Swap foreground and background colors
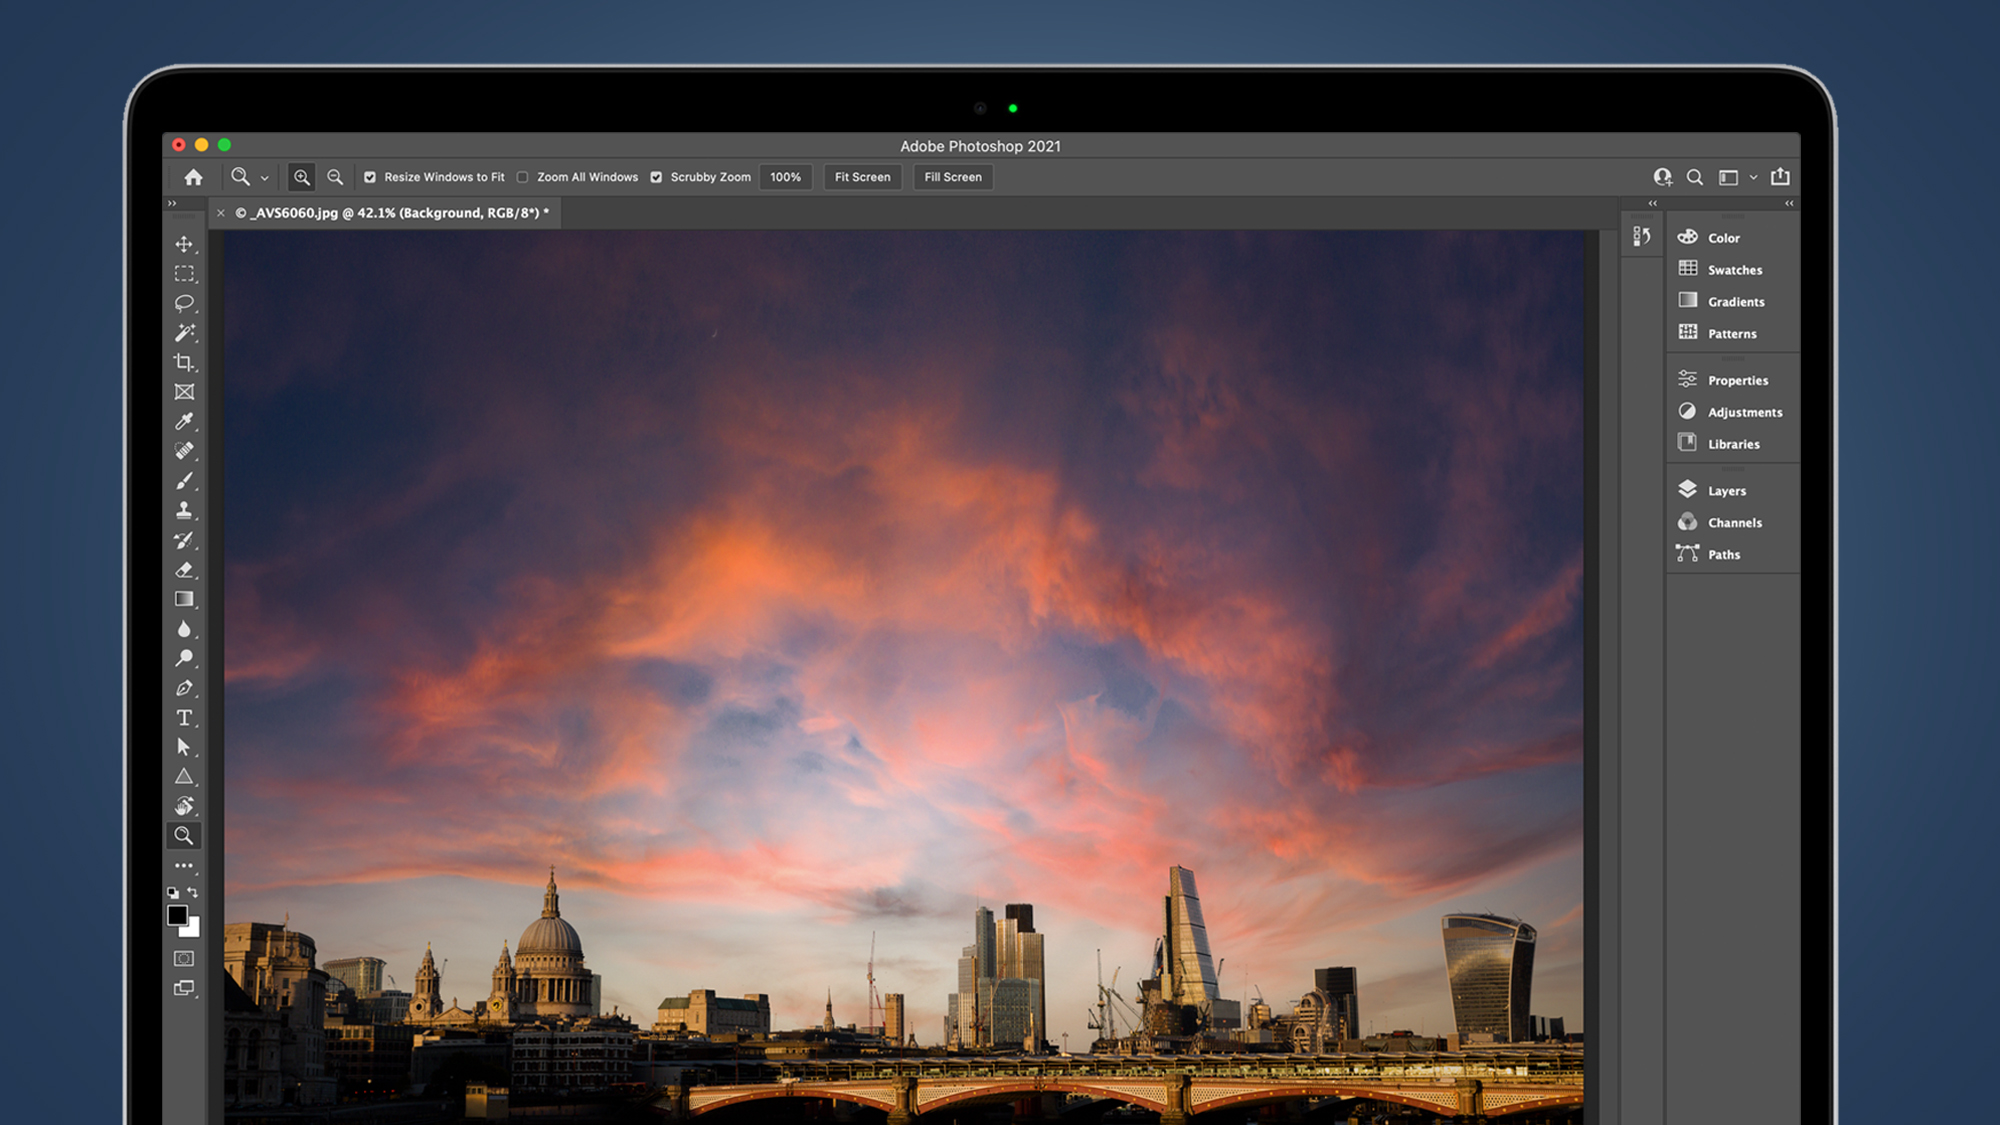This screenshot has width=2000, height=1125. point(193,892)
